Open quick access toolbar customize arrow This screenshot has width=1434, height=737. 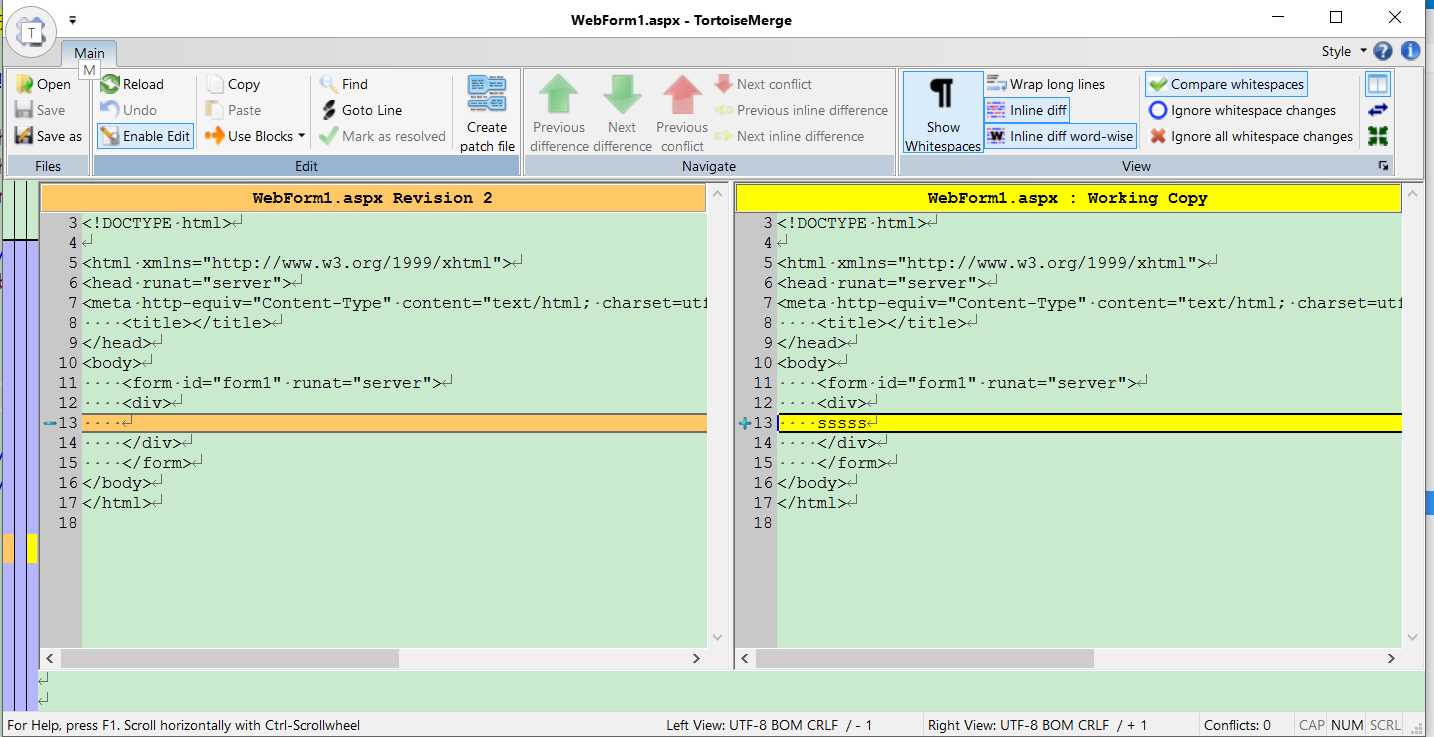(72, 20)
